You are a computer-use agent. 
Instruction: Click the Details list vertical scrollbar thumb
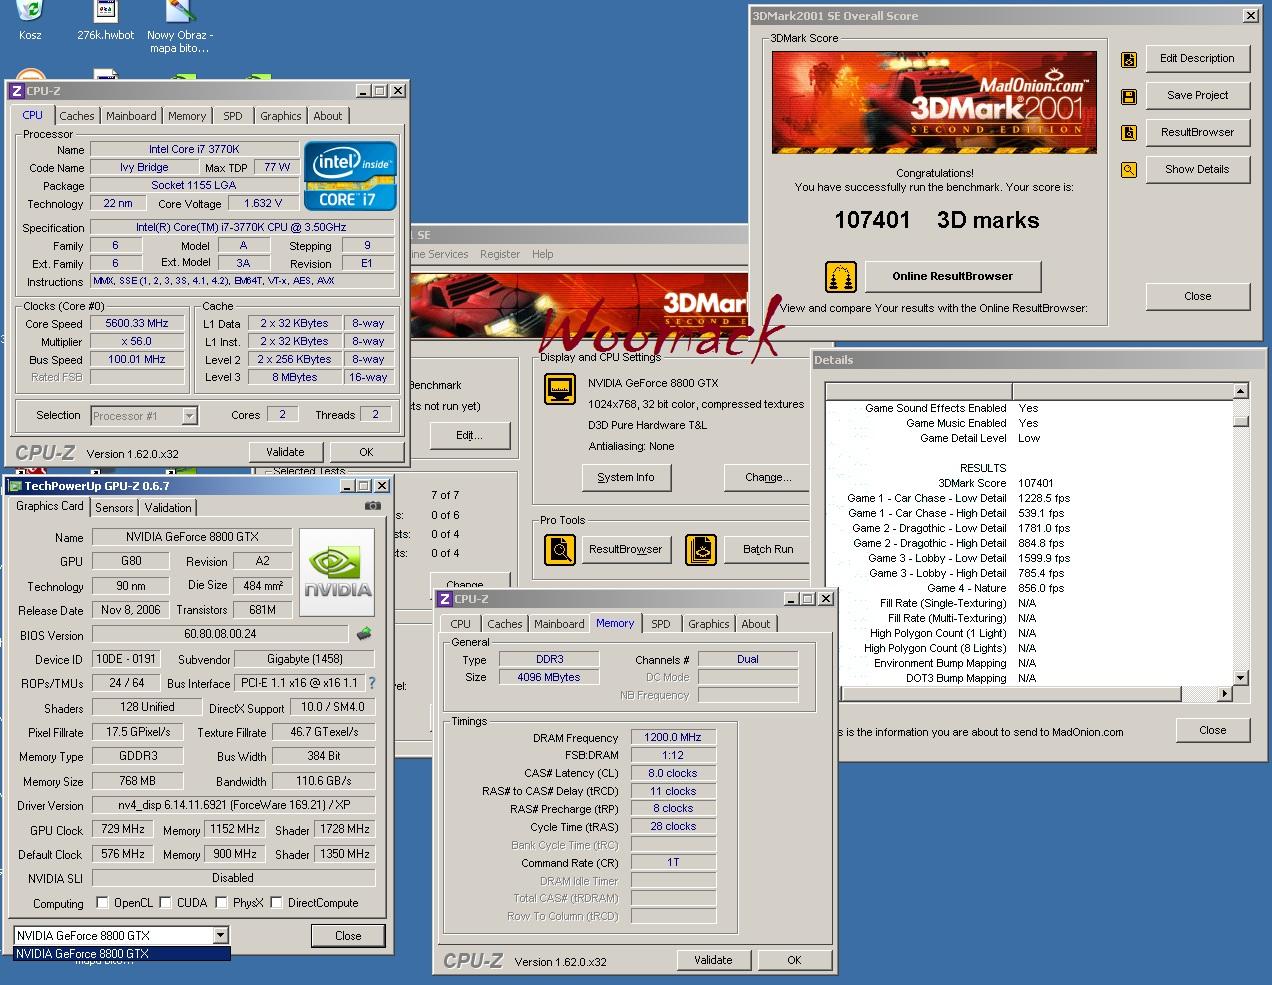pyautogui.click(x=1241, y=421)
